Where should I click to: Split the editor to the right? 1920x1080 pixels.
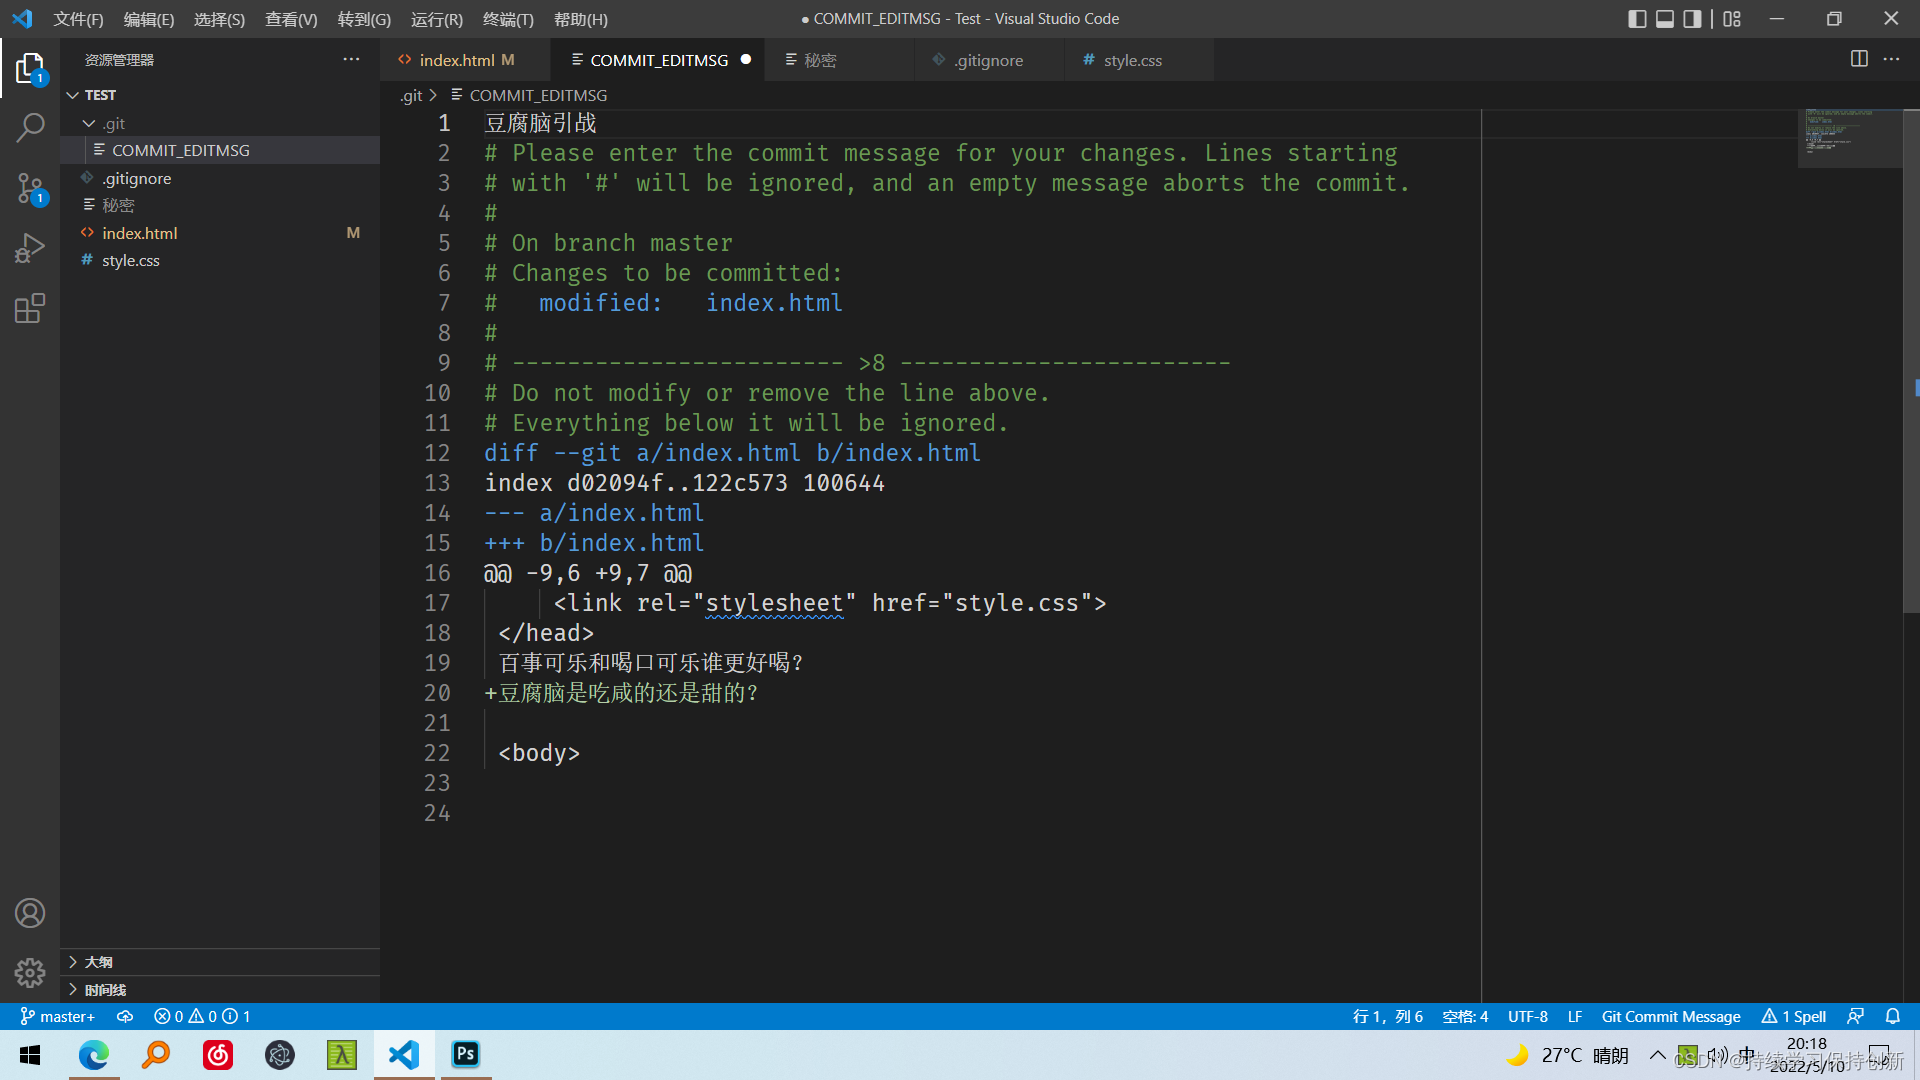click(x=1859, y=59)
